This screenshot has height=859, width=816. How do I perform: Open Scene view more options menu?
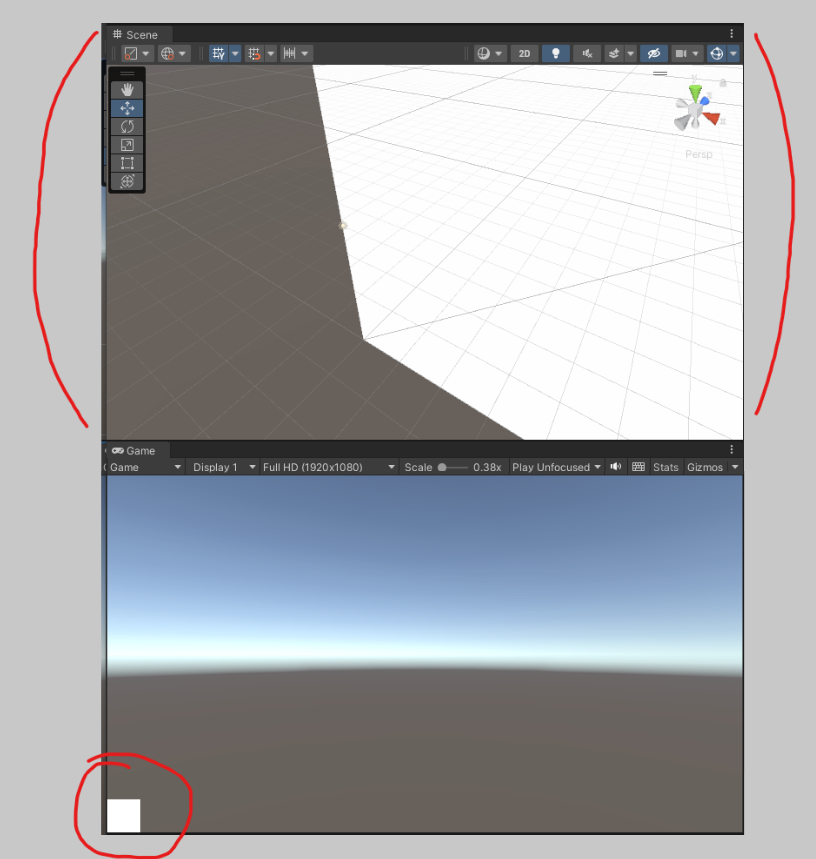pyautogui.click(x=732, y=34)
